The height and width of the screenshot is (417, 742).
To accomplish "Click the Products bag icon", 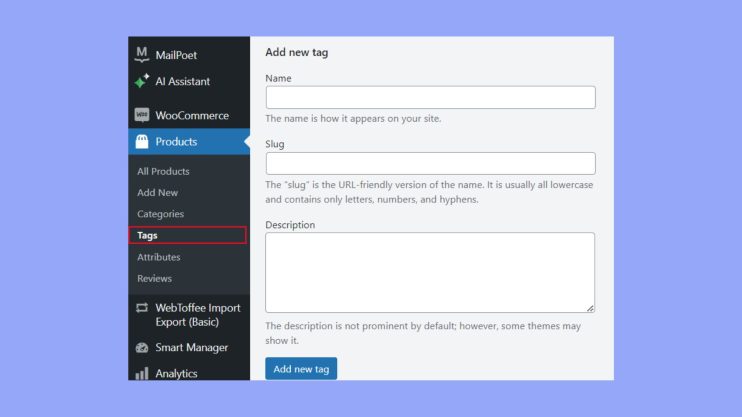I will click(x=142, y=142).
